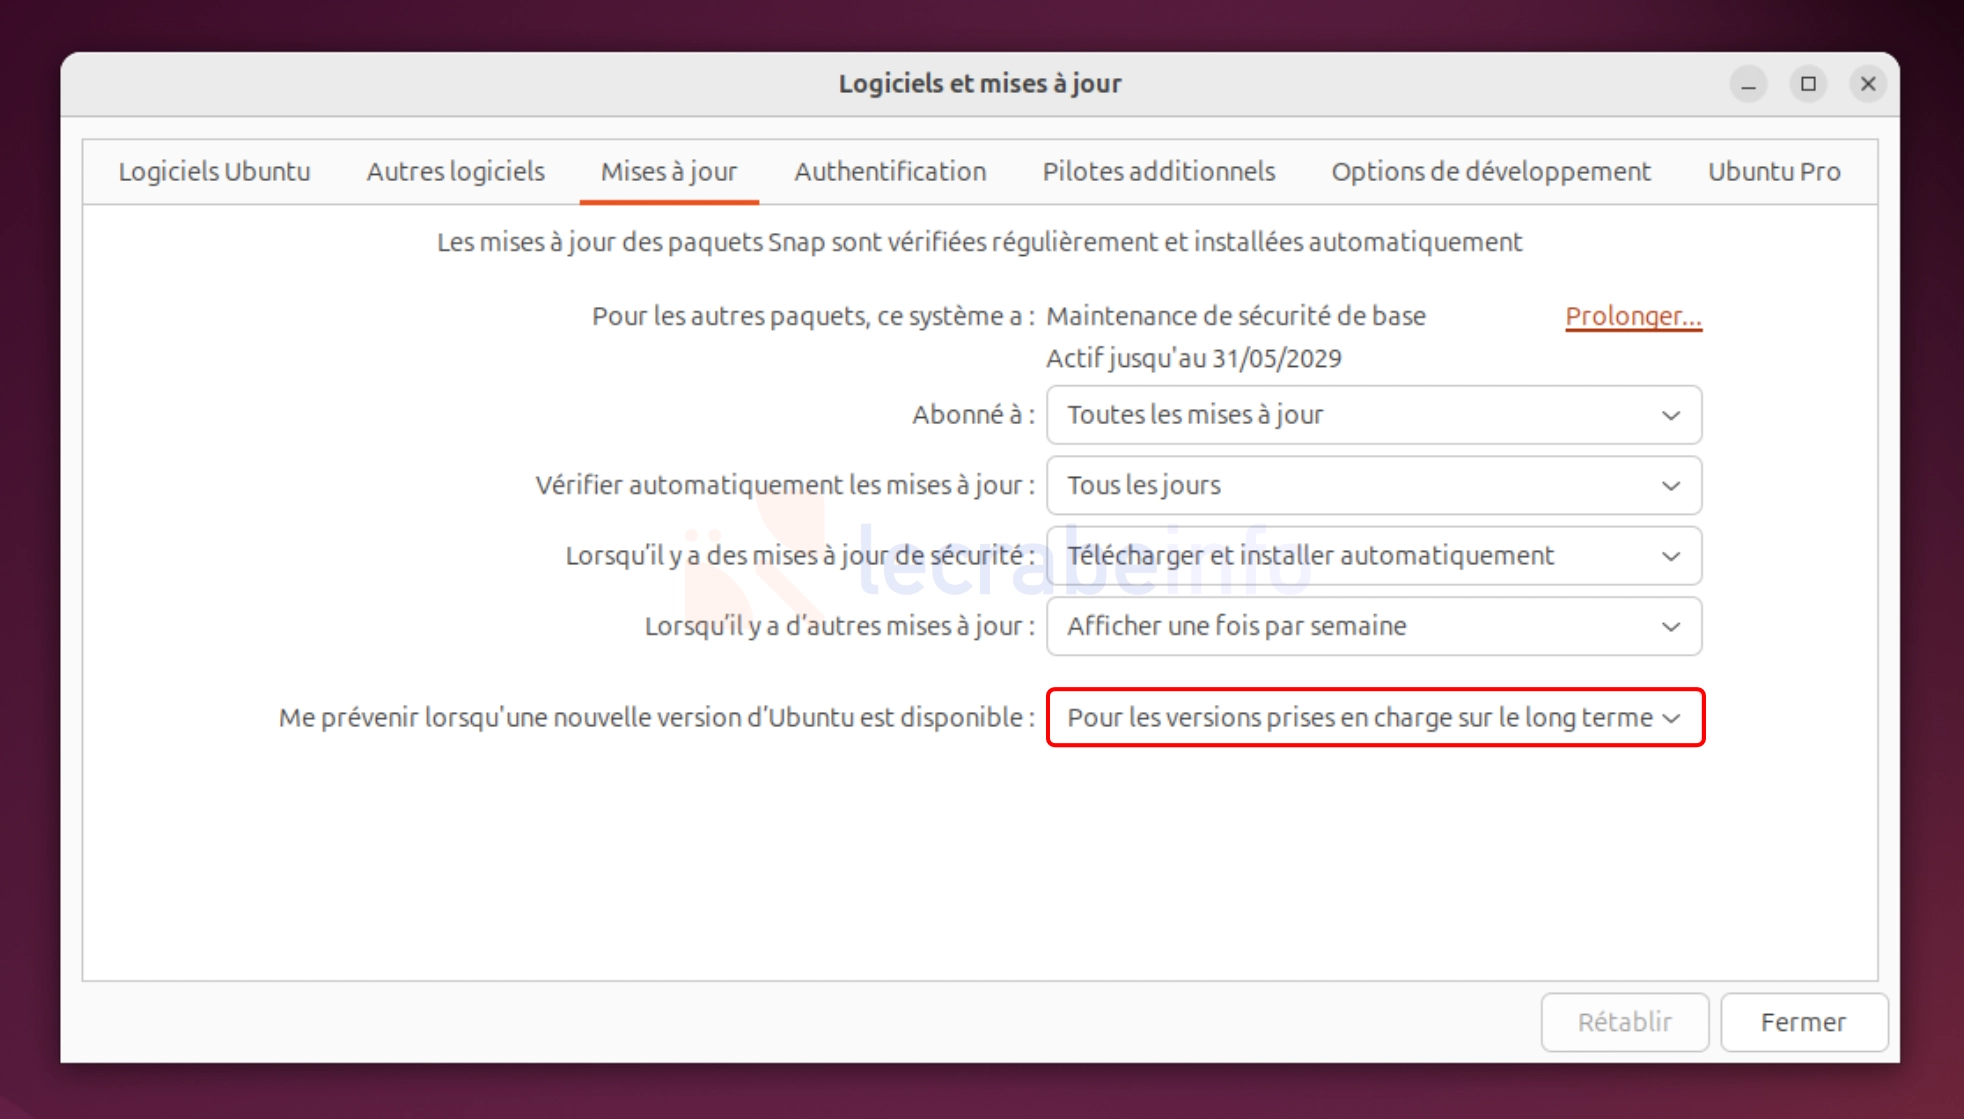Open the security updates action dropdown
This screenshot has height=1119, width=1964.
(1374, 556)
